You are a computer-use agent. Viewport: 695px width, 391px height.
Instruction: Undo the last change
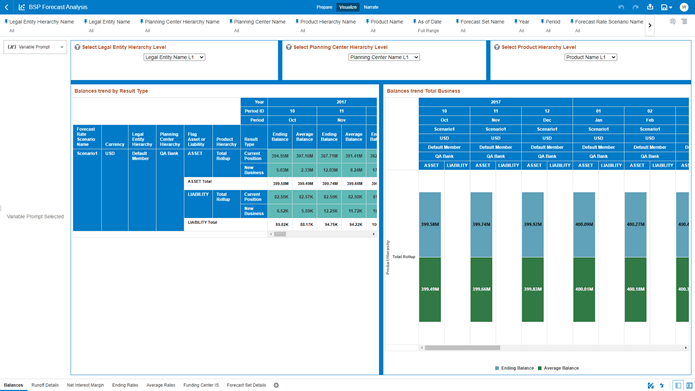621,7
